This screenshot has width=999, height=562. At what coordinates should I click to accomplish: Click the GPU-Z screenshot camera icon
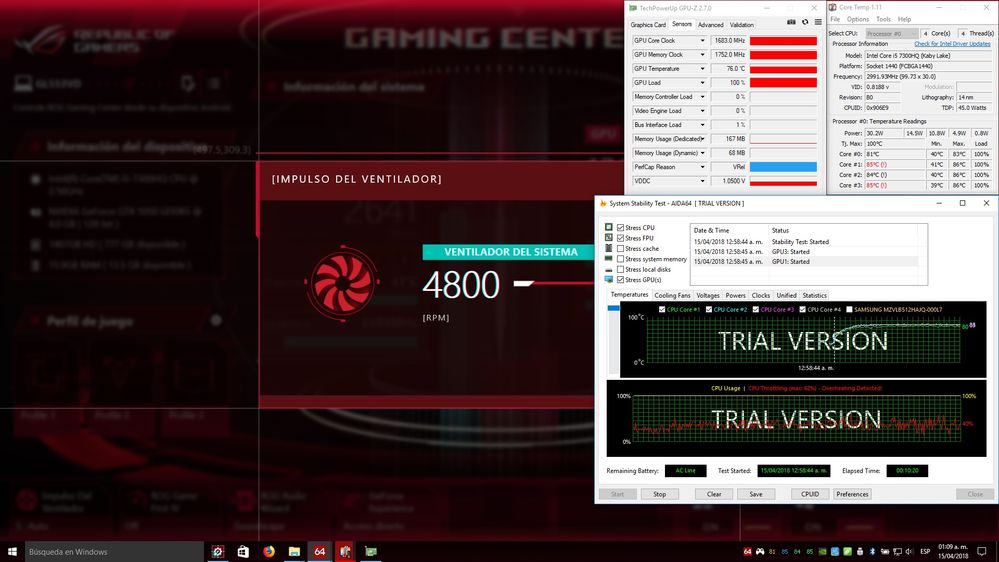click(791, 22)
